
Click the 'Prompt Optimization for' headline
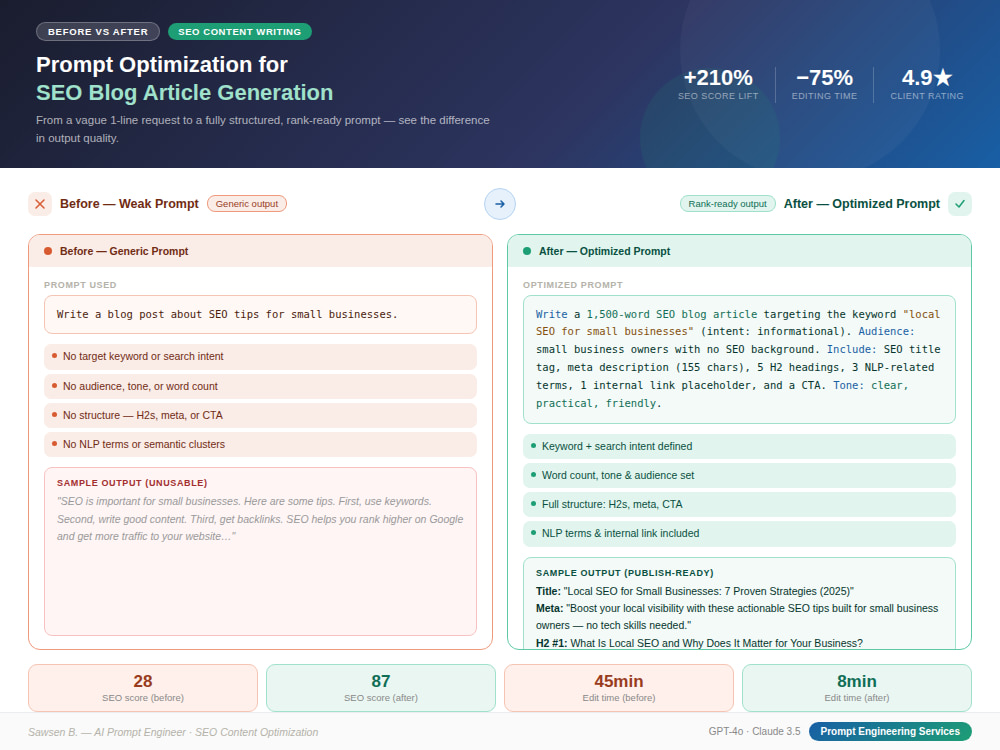point(162,65)
